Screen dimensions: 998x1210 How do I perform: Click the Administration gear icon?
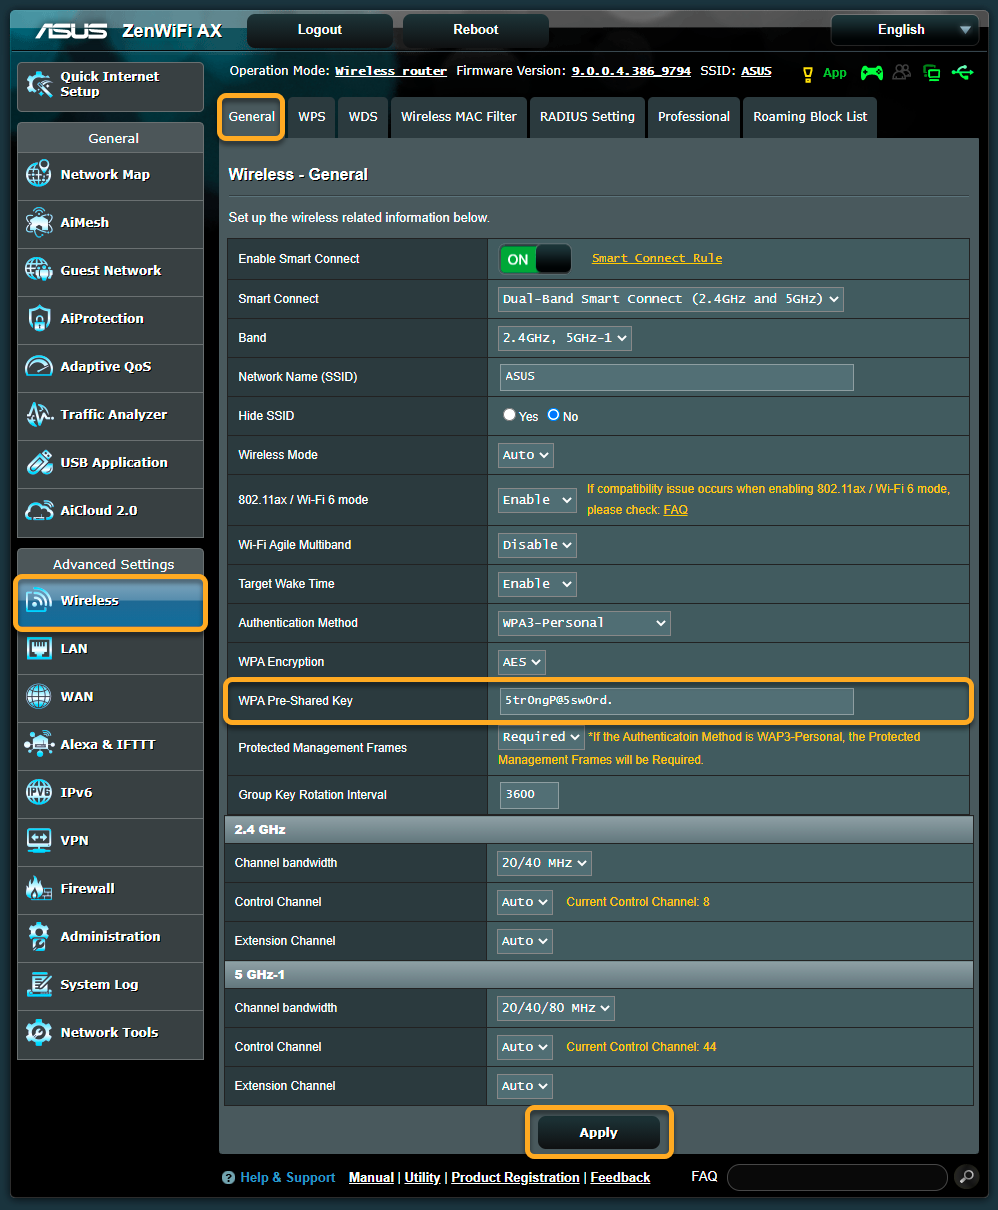pos(39,936)
